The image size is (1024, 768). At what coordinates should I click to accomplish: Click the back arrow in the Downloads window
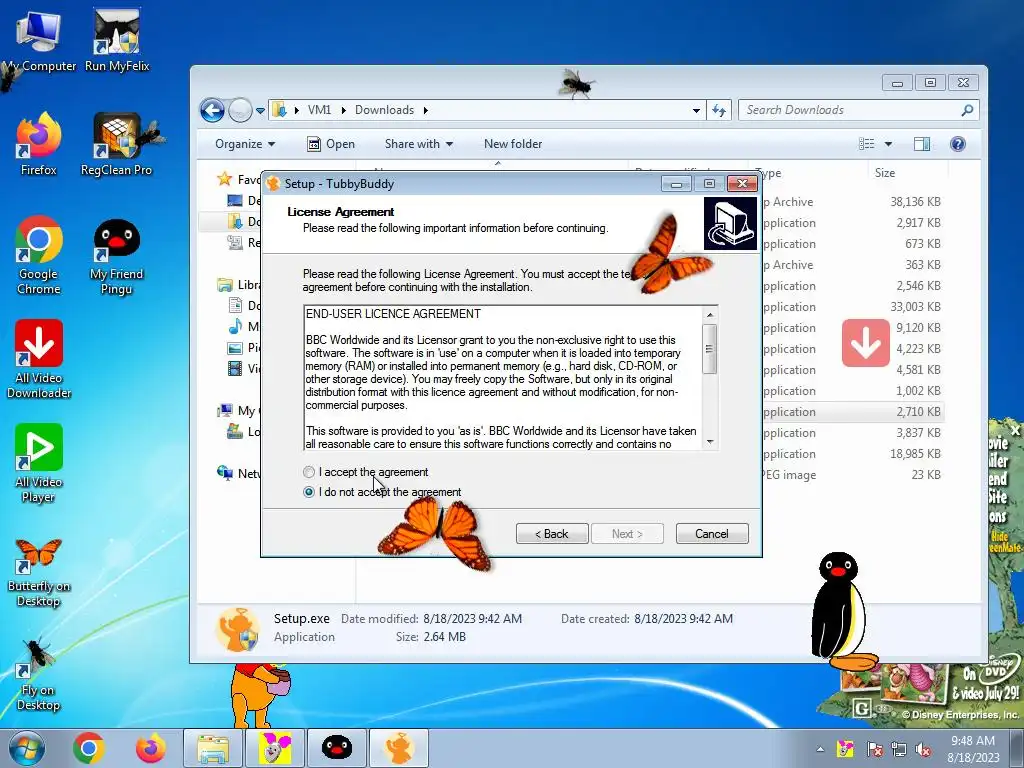tap(212, 110)
